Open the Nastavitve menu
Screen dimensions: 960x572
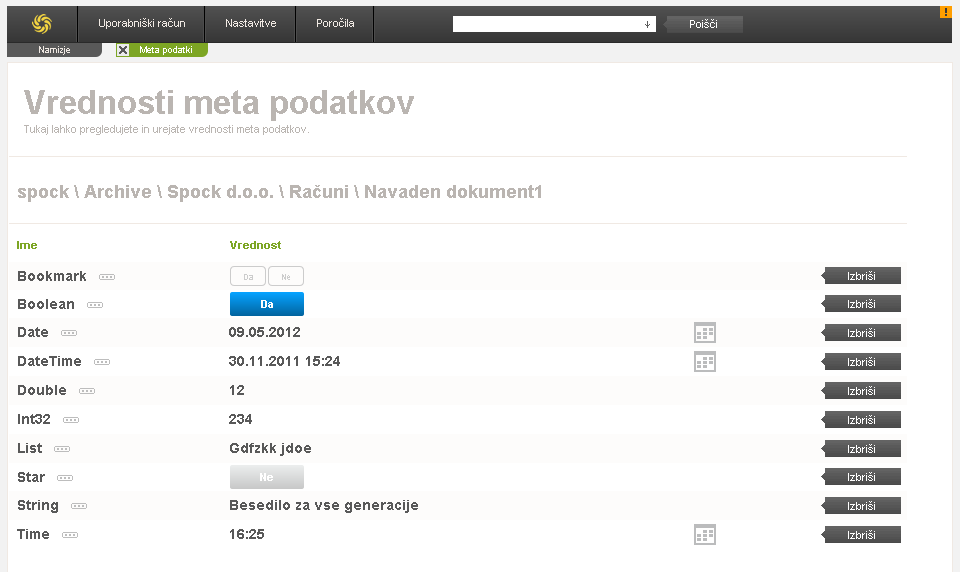(251, 23)
